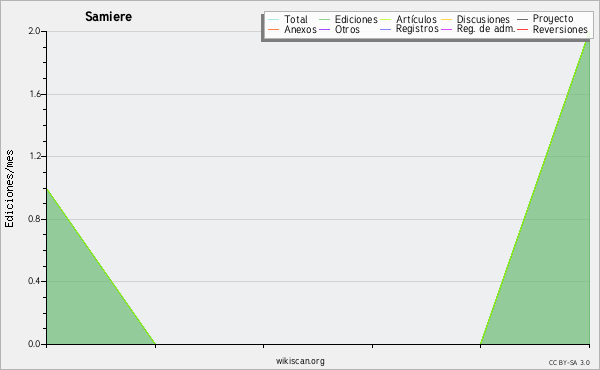Click the Reg. de adm. legend label

[x=486, y=29]
